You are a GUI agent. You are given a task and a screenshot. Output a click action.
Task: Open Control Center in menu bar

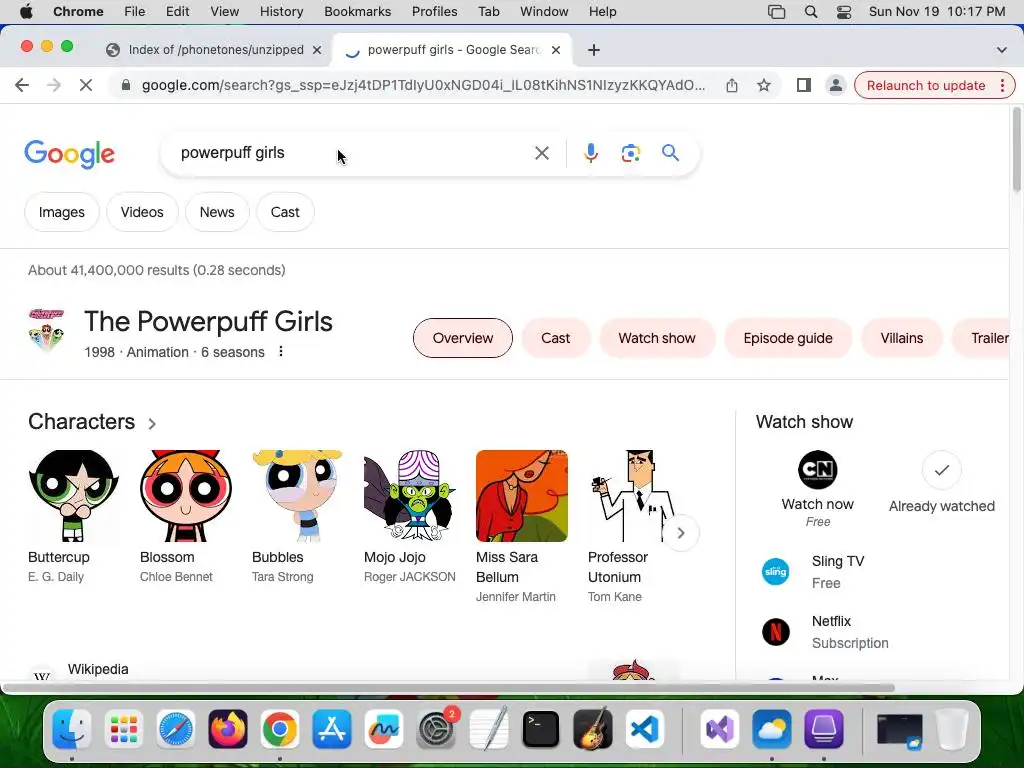tap(844, 12)
